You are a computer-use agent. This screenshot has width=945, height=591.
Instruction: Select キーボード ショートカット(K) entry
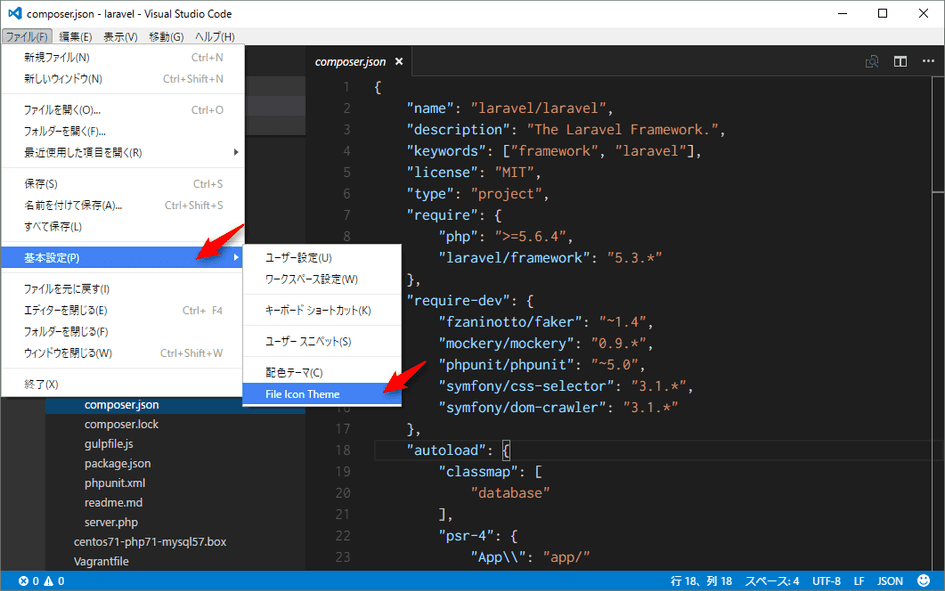click(320, 310)
